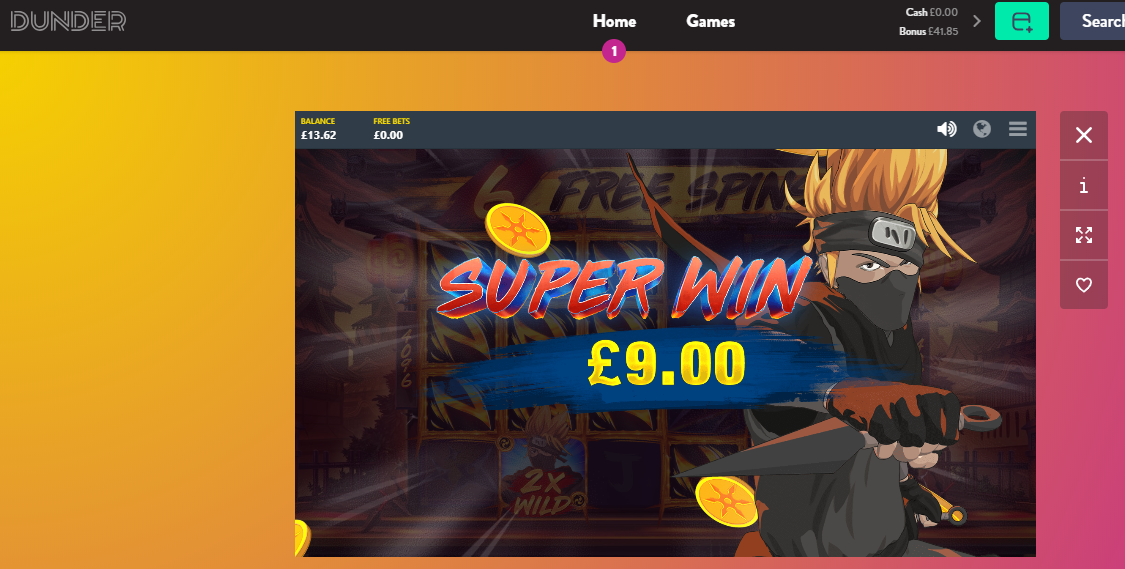1125x569 pixels.
Task: Click the Bonus £41.85 balance text
Action: (x=928, y=32)
